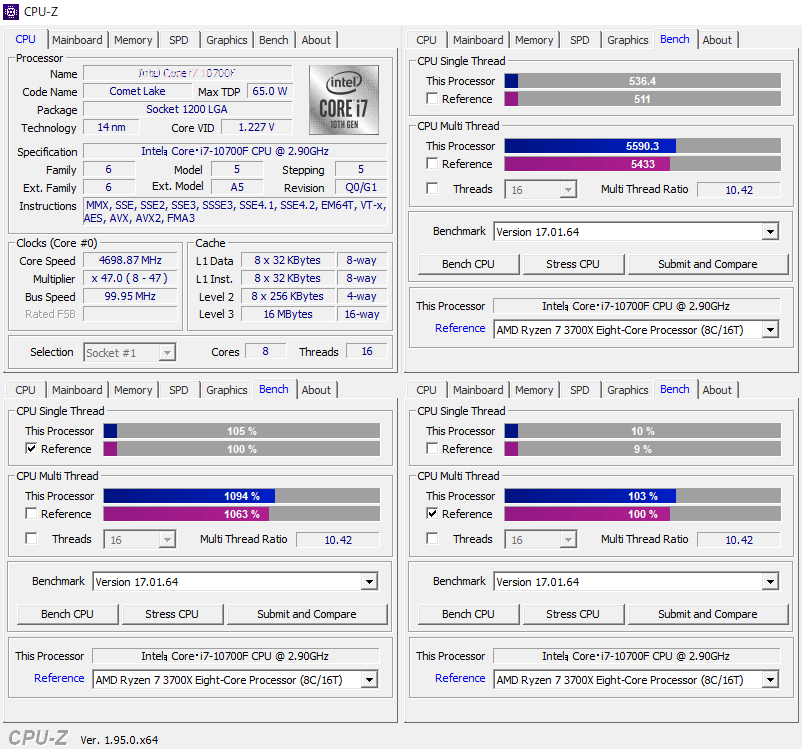Tick the Threads checkbox in the lower-left Bench panel
This screenshot has width=802, height=749.
(31, 538)
